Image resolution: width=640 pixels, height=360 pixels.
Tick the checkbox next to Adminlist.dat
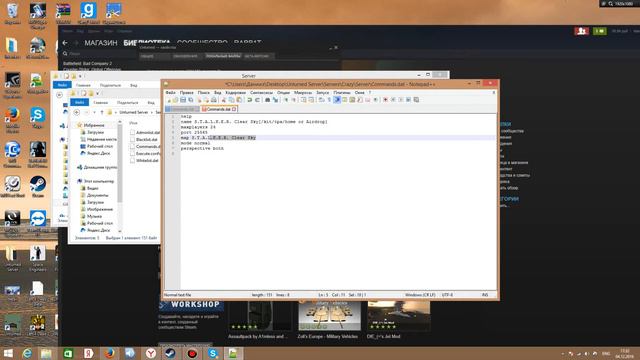[132, 132]
